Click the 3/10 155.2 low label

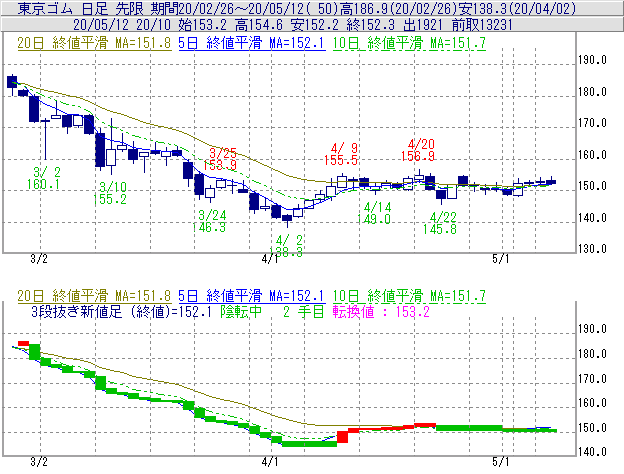tap(110, 193)
